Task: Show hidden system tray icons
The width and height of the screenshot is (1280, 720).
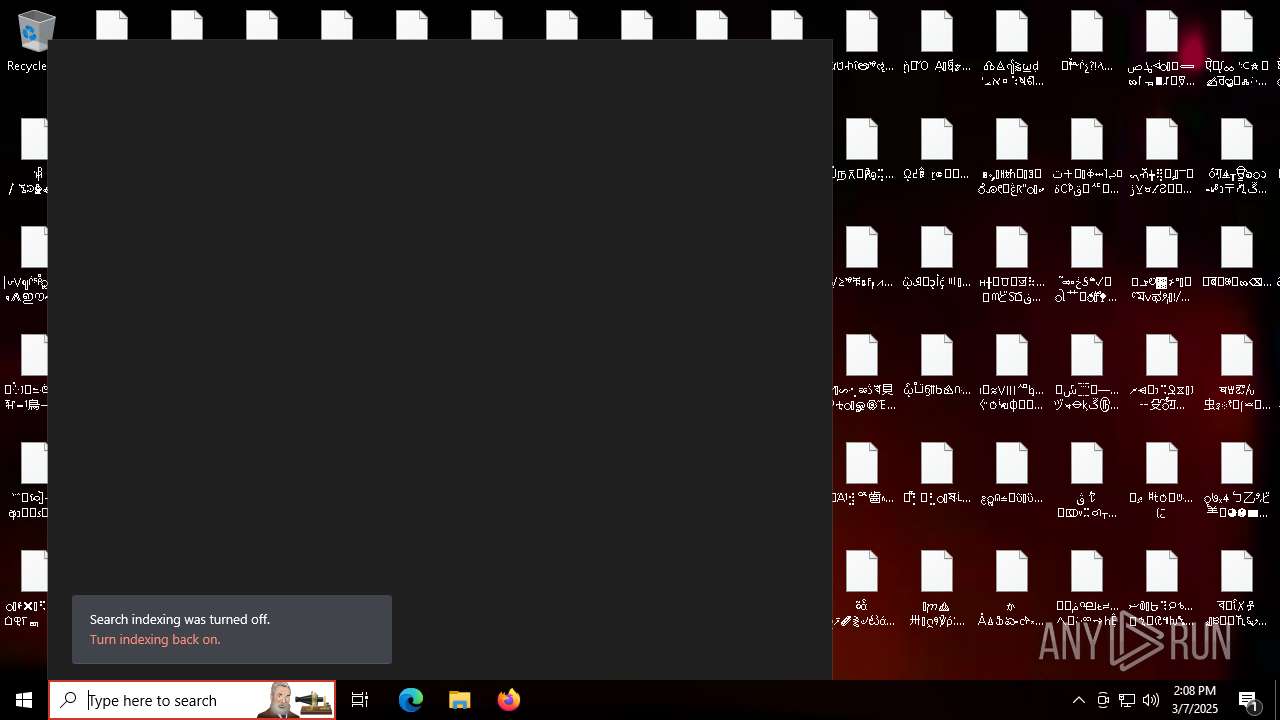Action: 1078,700
